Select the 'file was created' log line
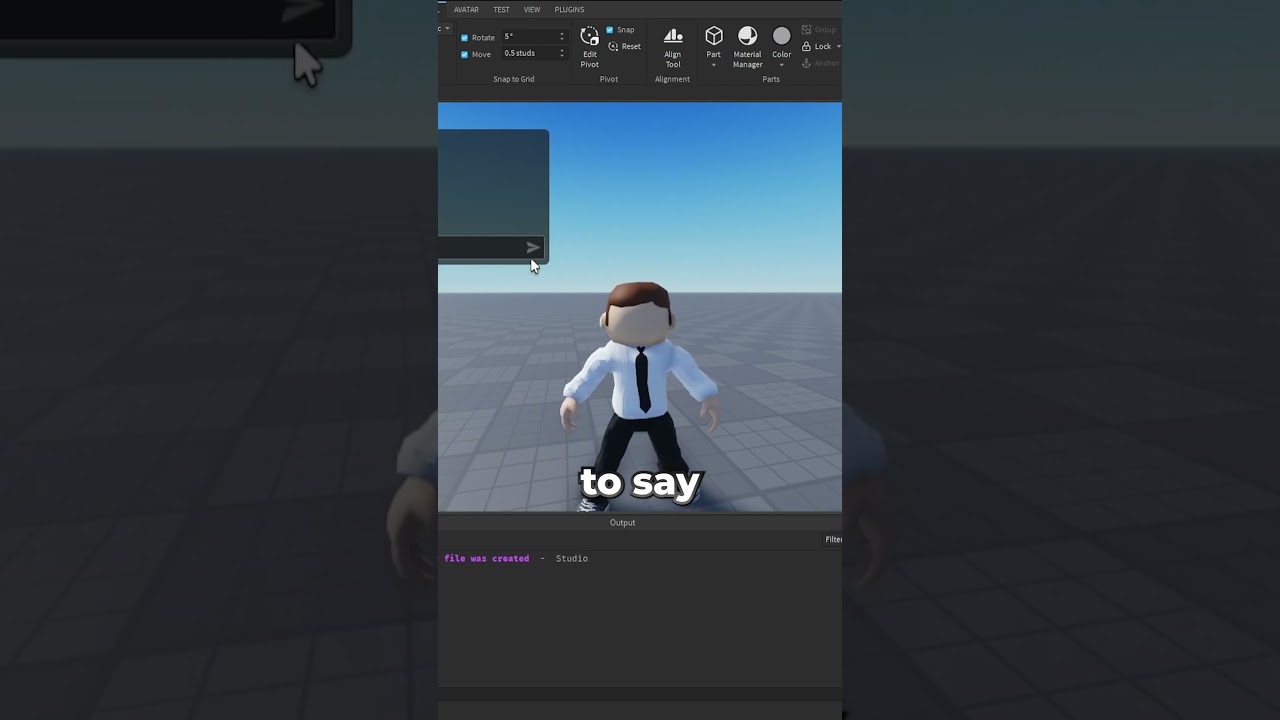This screenshot has height=720, width=1280. 487,559
